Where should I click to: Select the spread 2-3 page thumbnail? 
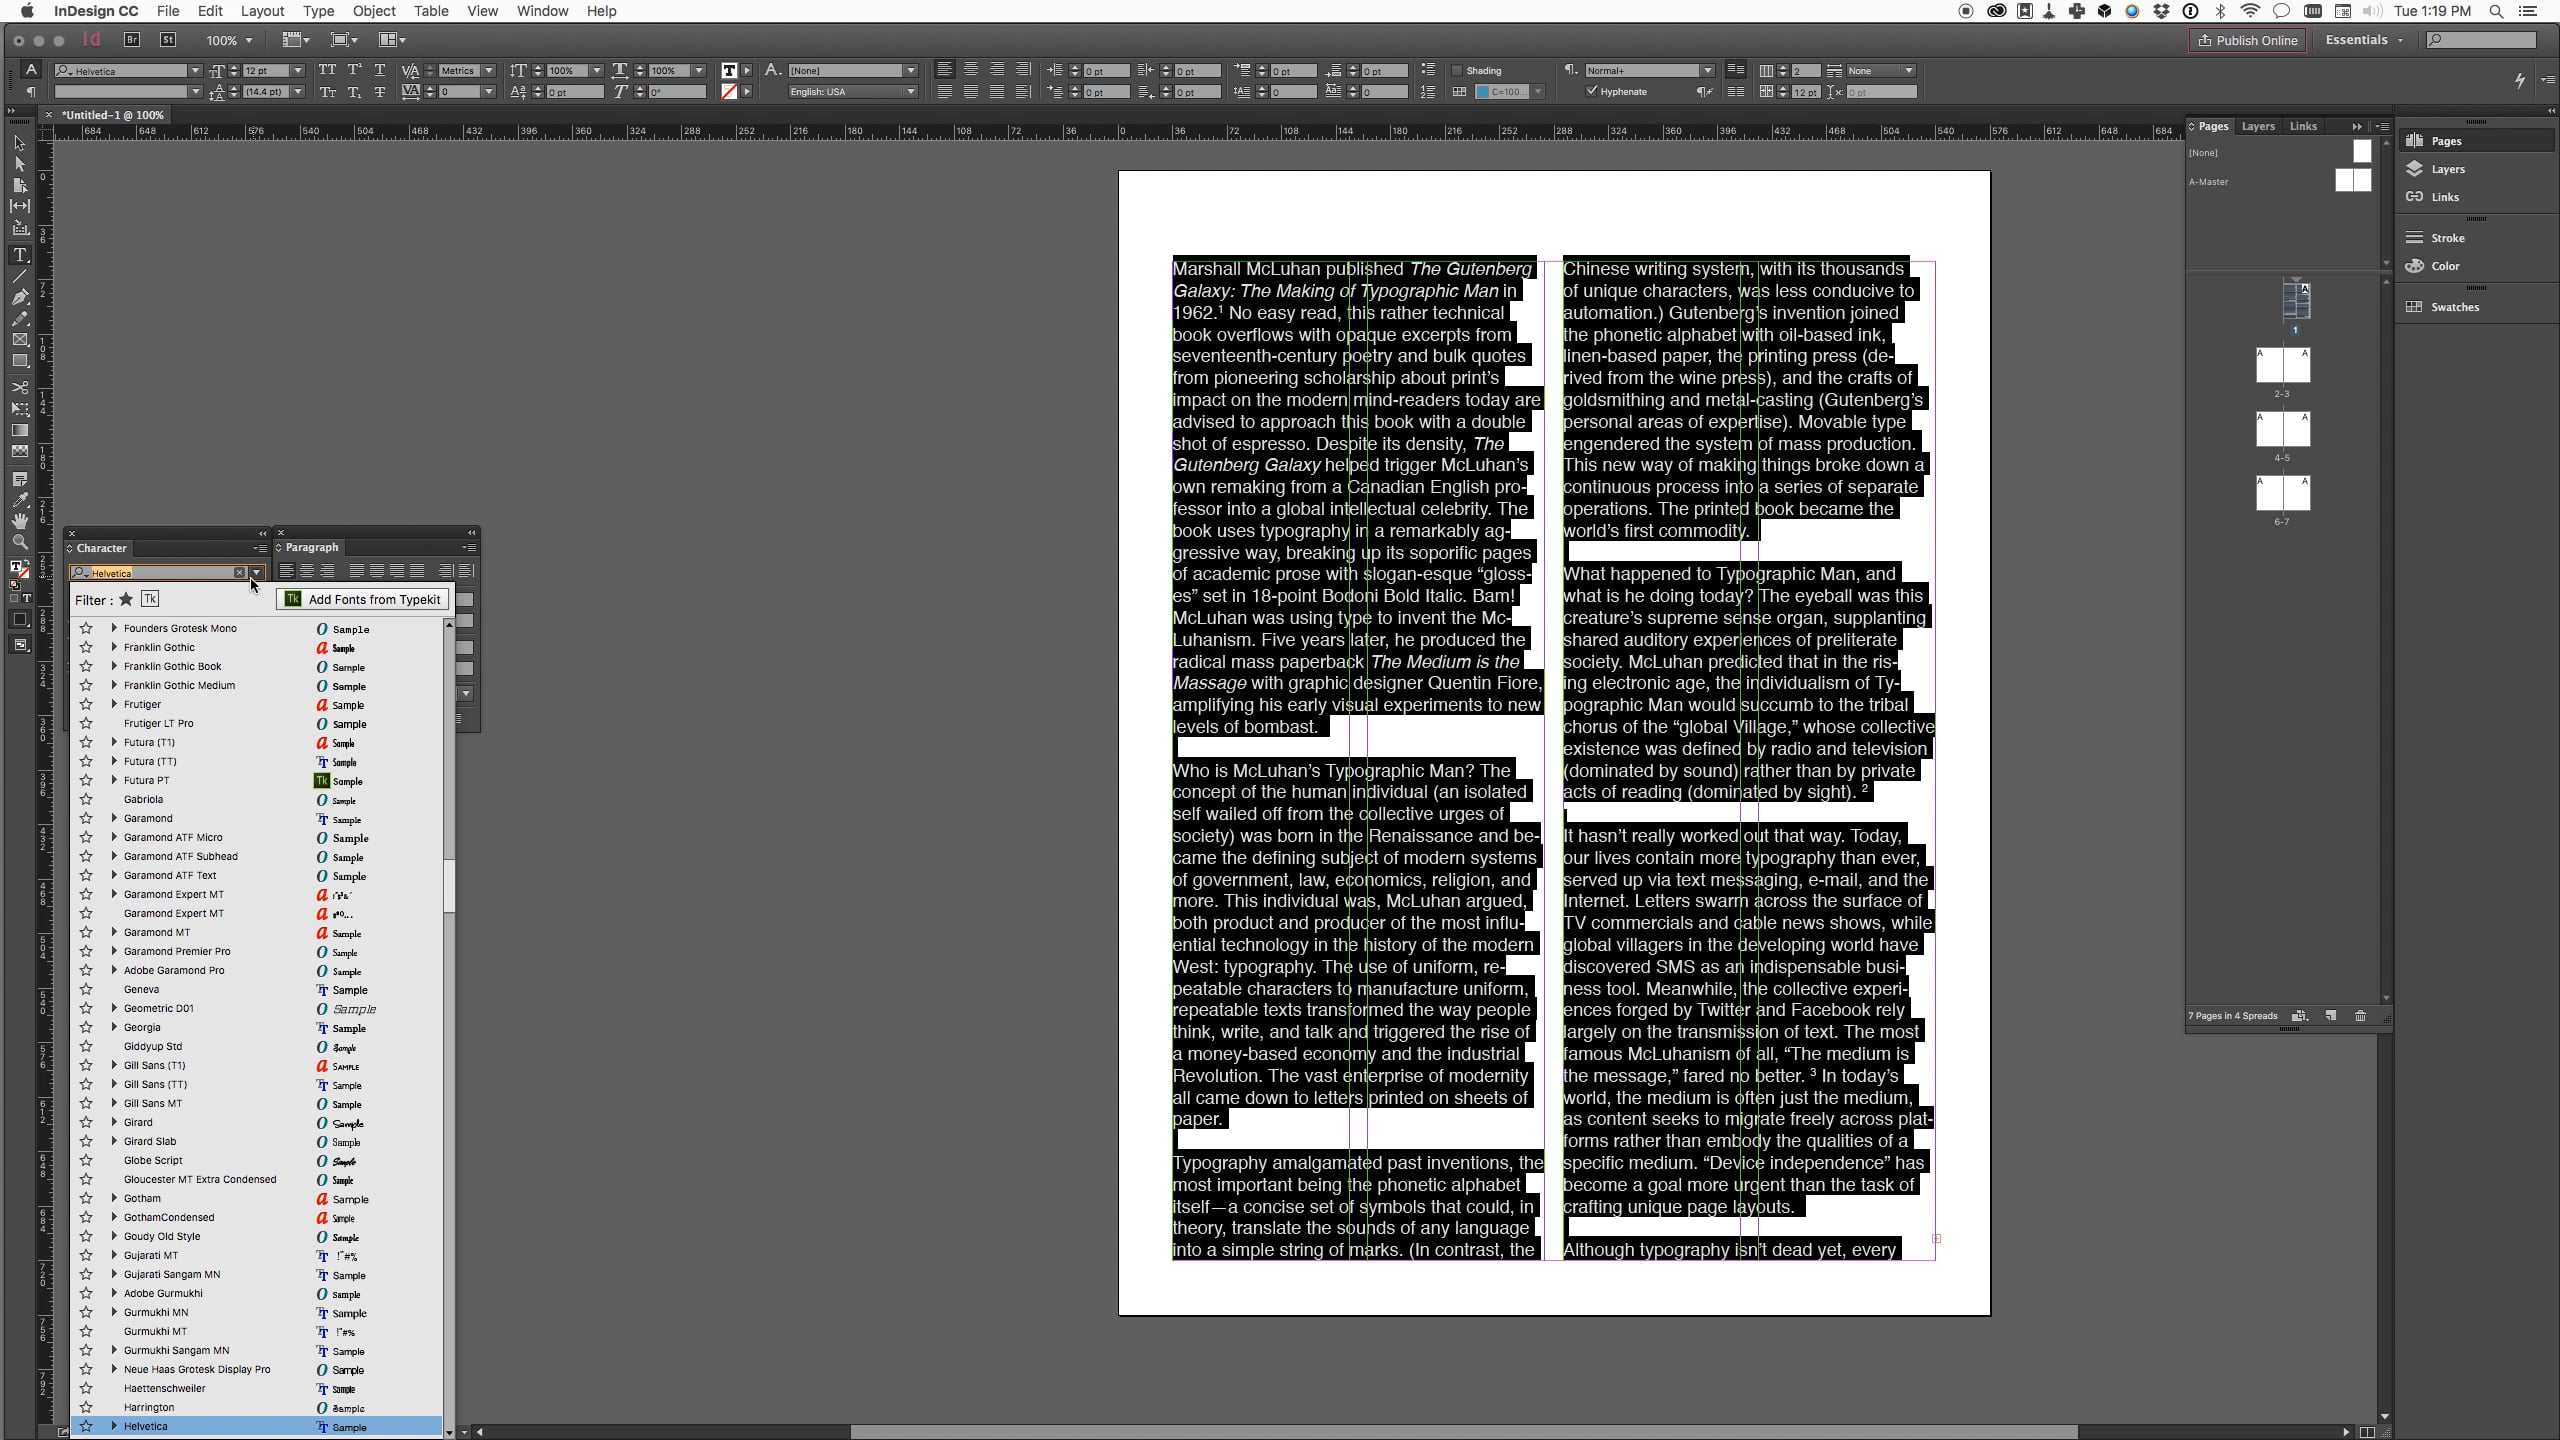[x=2283, y=365]
